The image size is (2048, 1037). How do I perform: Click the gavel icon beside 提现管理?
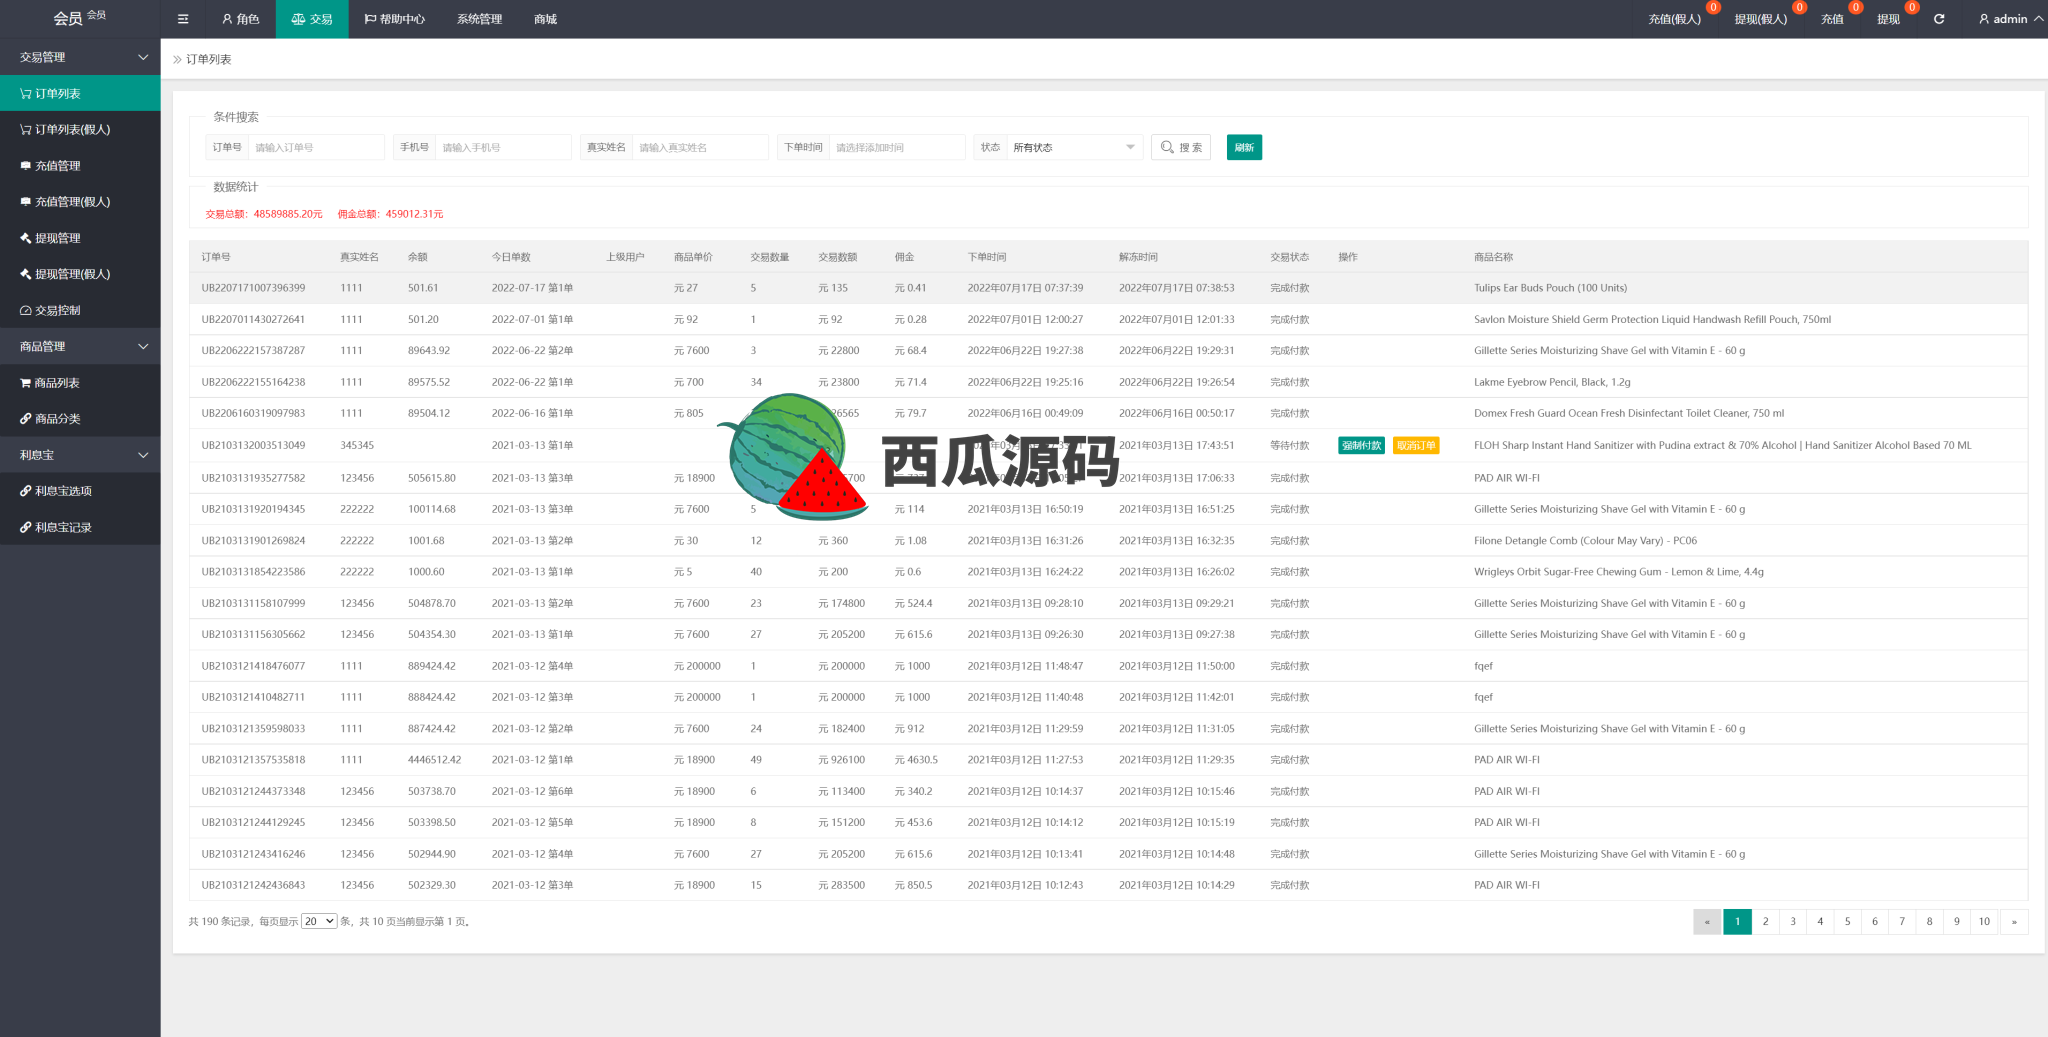point(26,238)
